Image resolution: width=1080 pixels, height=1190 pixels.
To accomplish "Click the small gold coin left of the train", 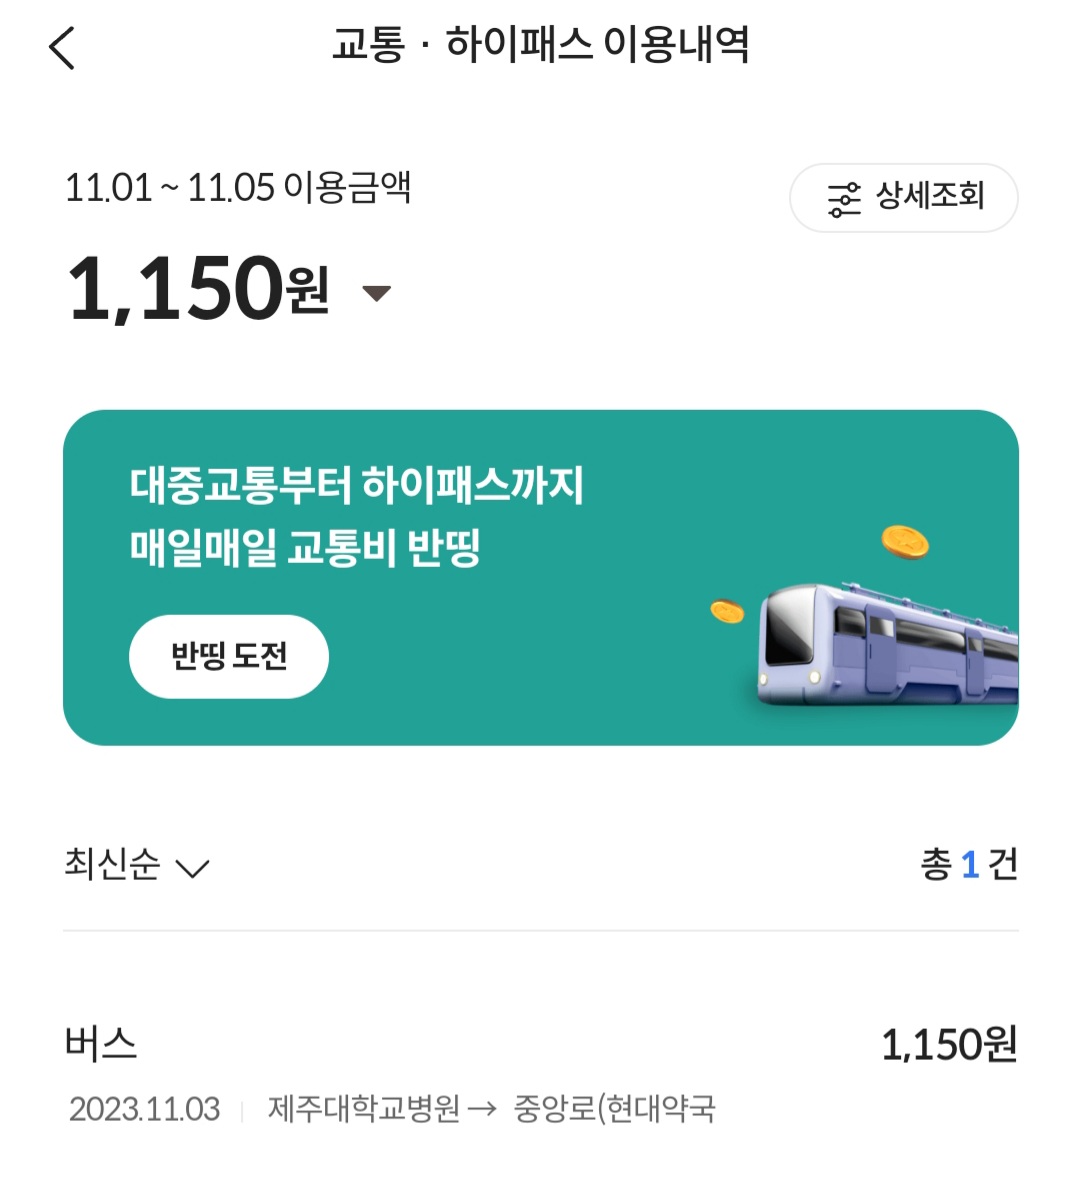I will tap(727, 611).
